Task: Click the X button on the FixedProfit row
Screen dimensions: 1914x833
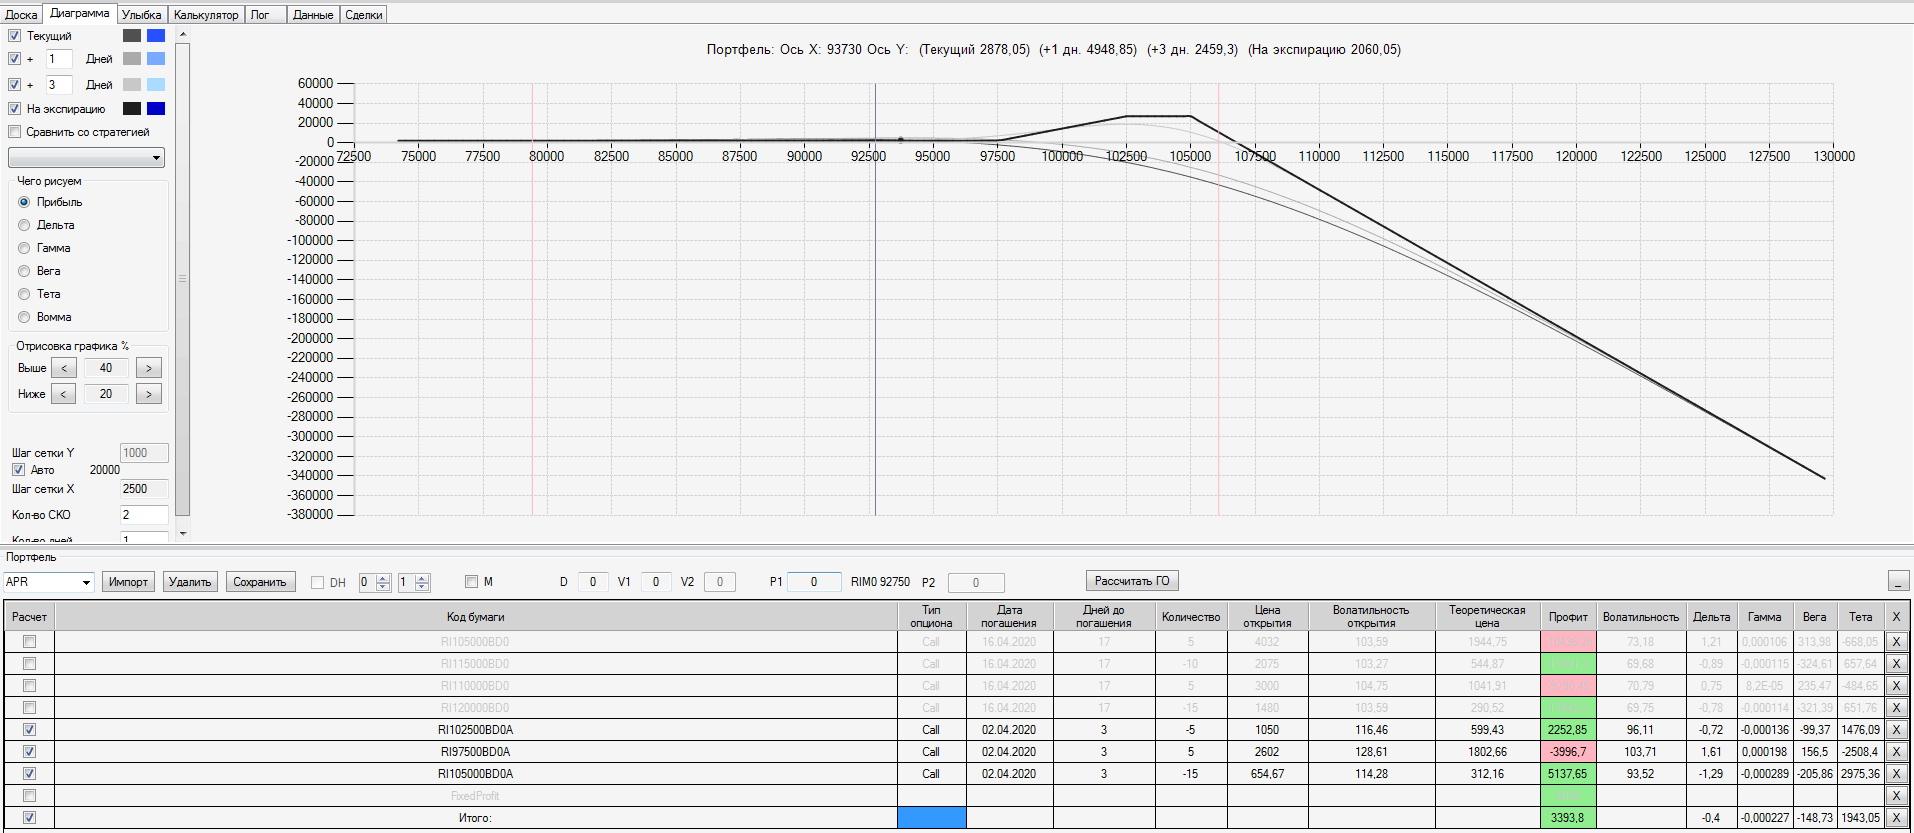Action: click(x=1895, y=796)
